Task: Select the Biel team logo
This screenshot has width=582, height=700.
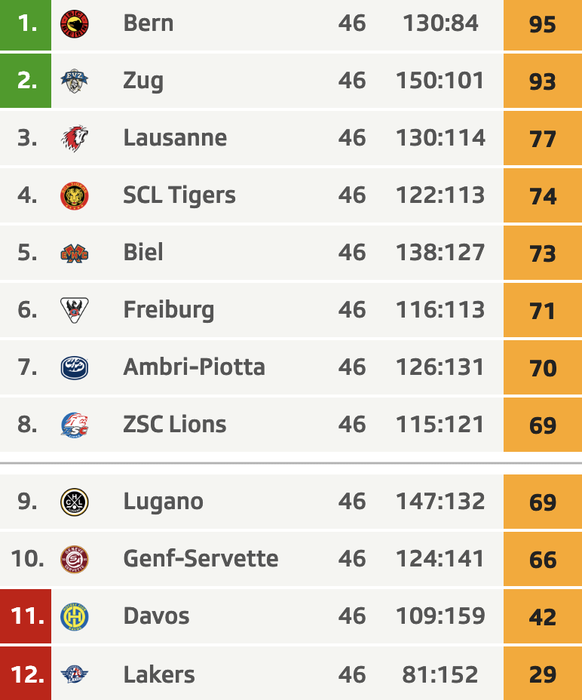Action: click(74, 253)
